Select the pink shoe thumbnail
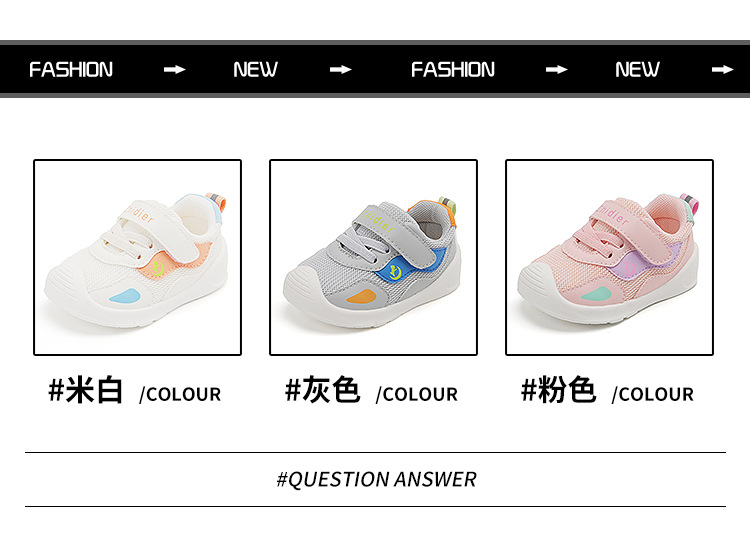This screenshot has height=533, width=750. click(x=609, y=257)
